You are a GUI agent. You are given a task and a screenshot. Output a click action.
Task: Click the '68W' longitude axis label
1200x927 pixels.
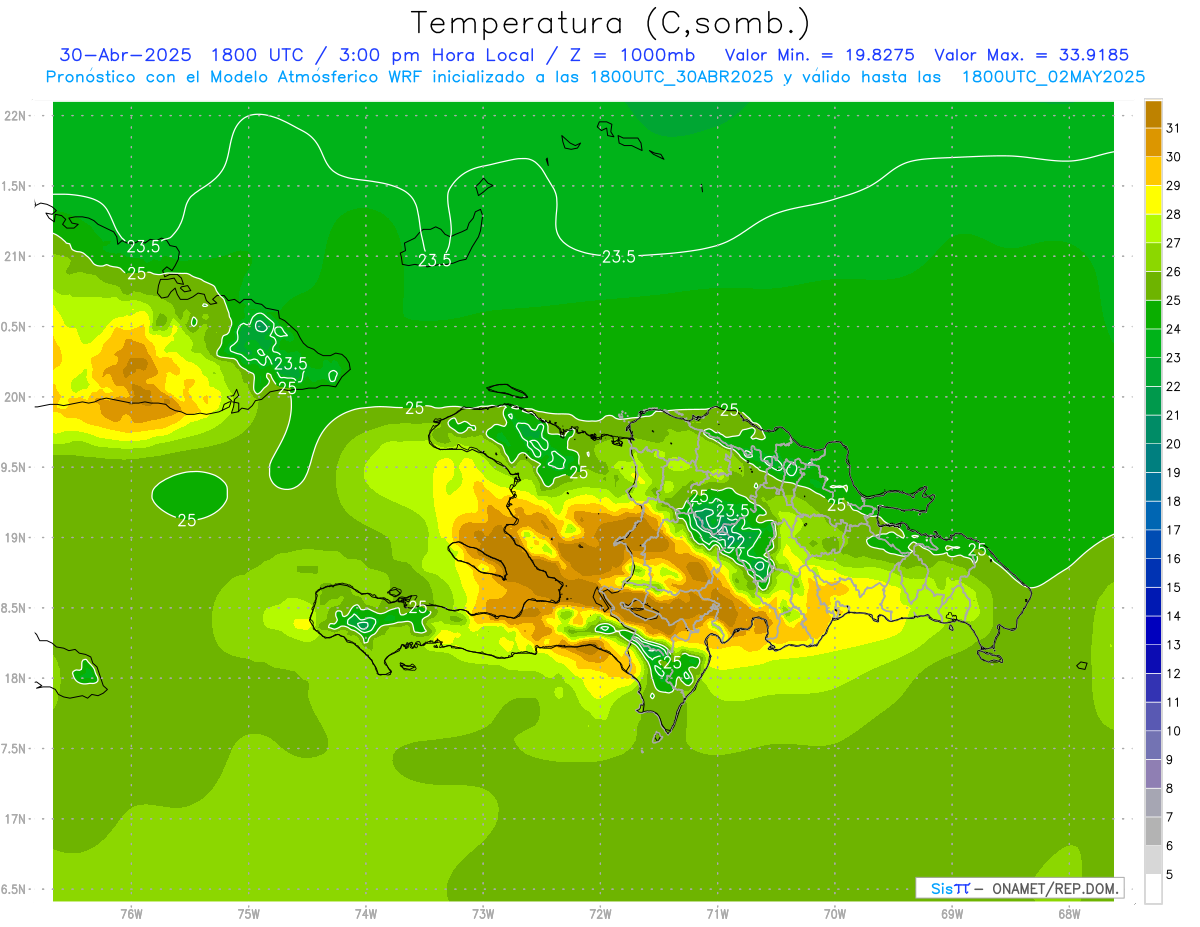tap(1069, 914)
